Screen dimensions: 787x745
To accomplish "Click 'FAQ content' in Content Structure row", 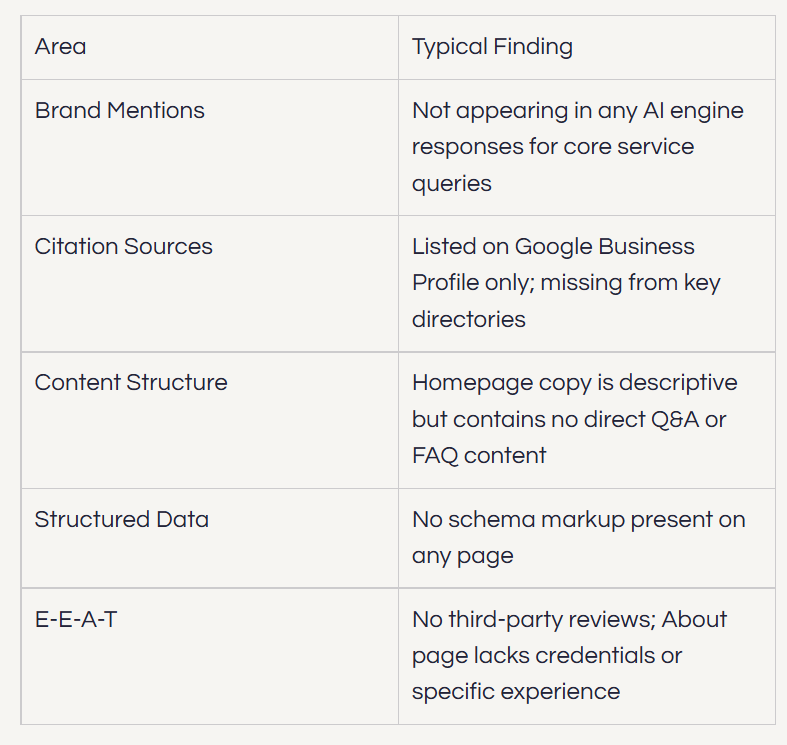I will tap(479, 456).
